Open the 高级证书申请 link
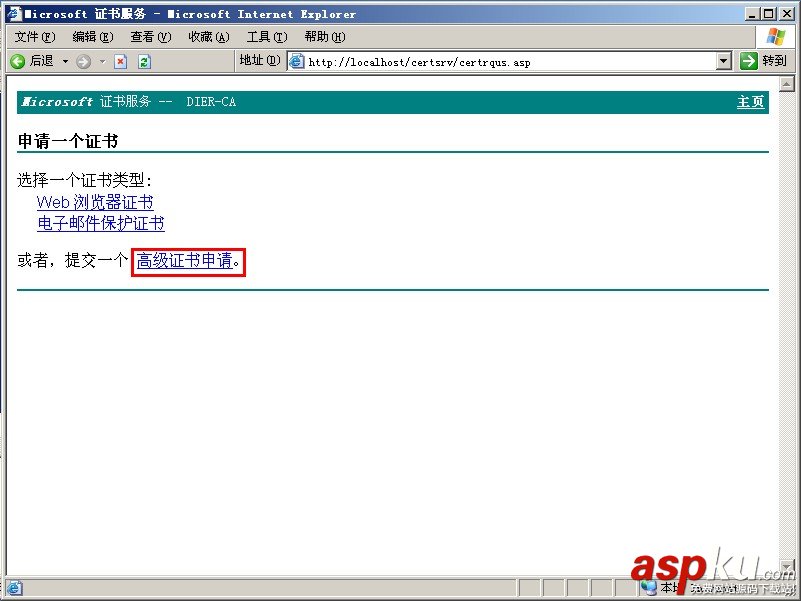The image size is (801, 601). (185, 261)
